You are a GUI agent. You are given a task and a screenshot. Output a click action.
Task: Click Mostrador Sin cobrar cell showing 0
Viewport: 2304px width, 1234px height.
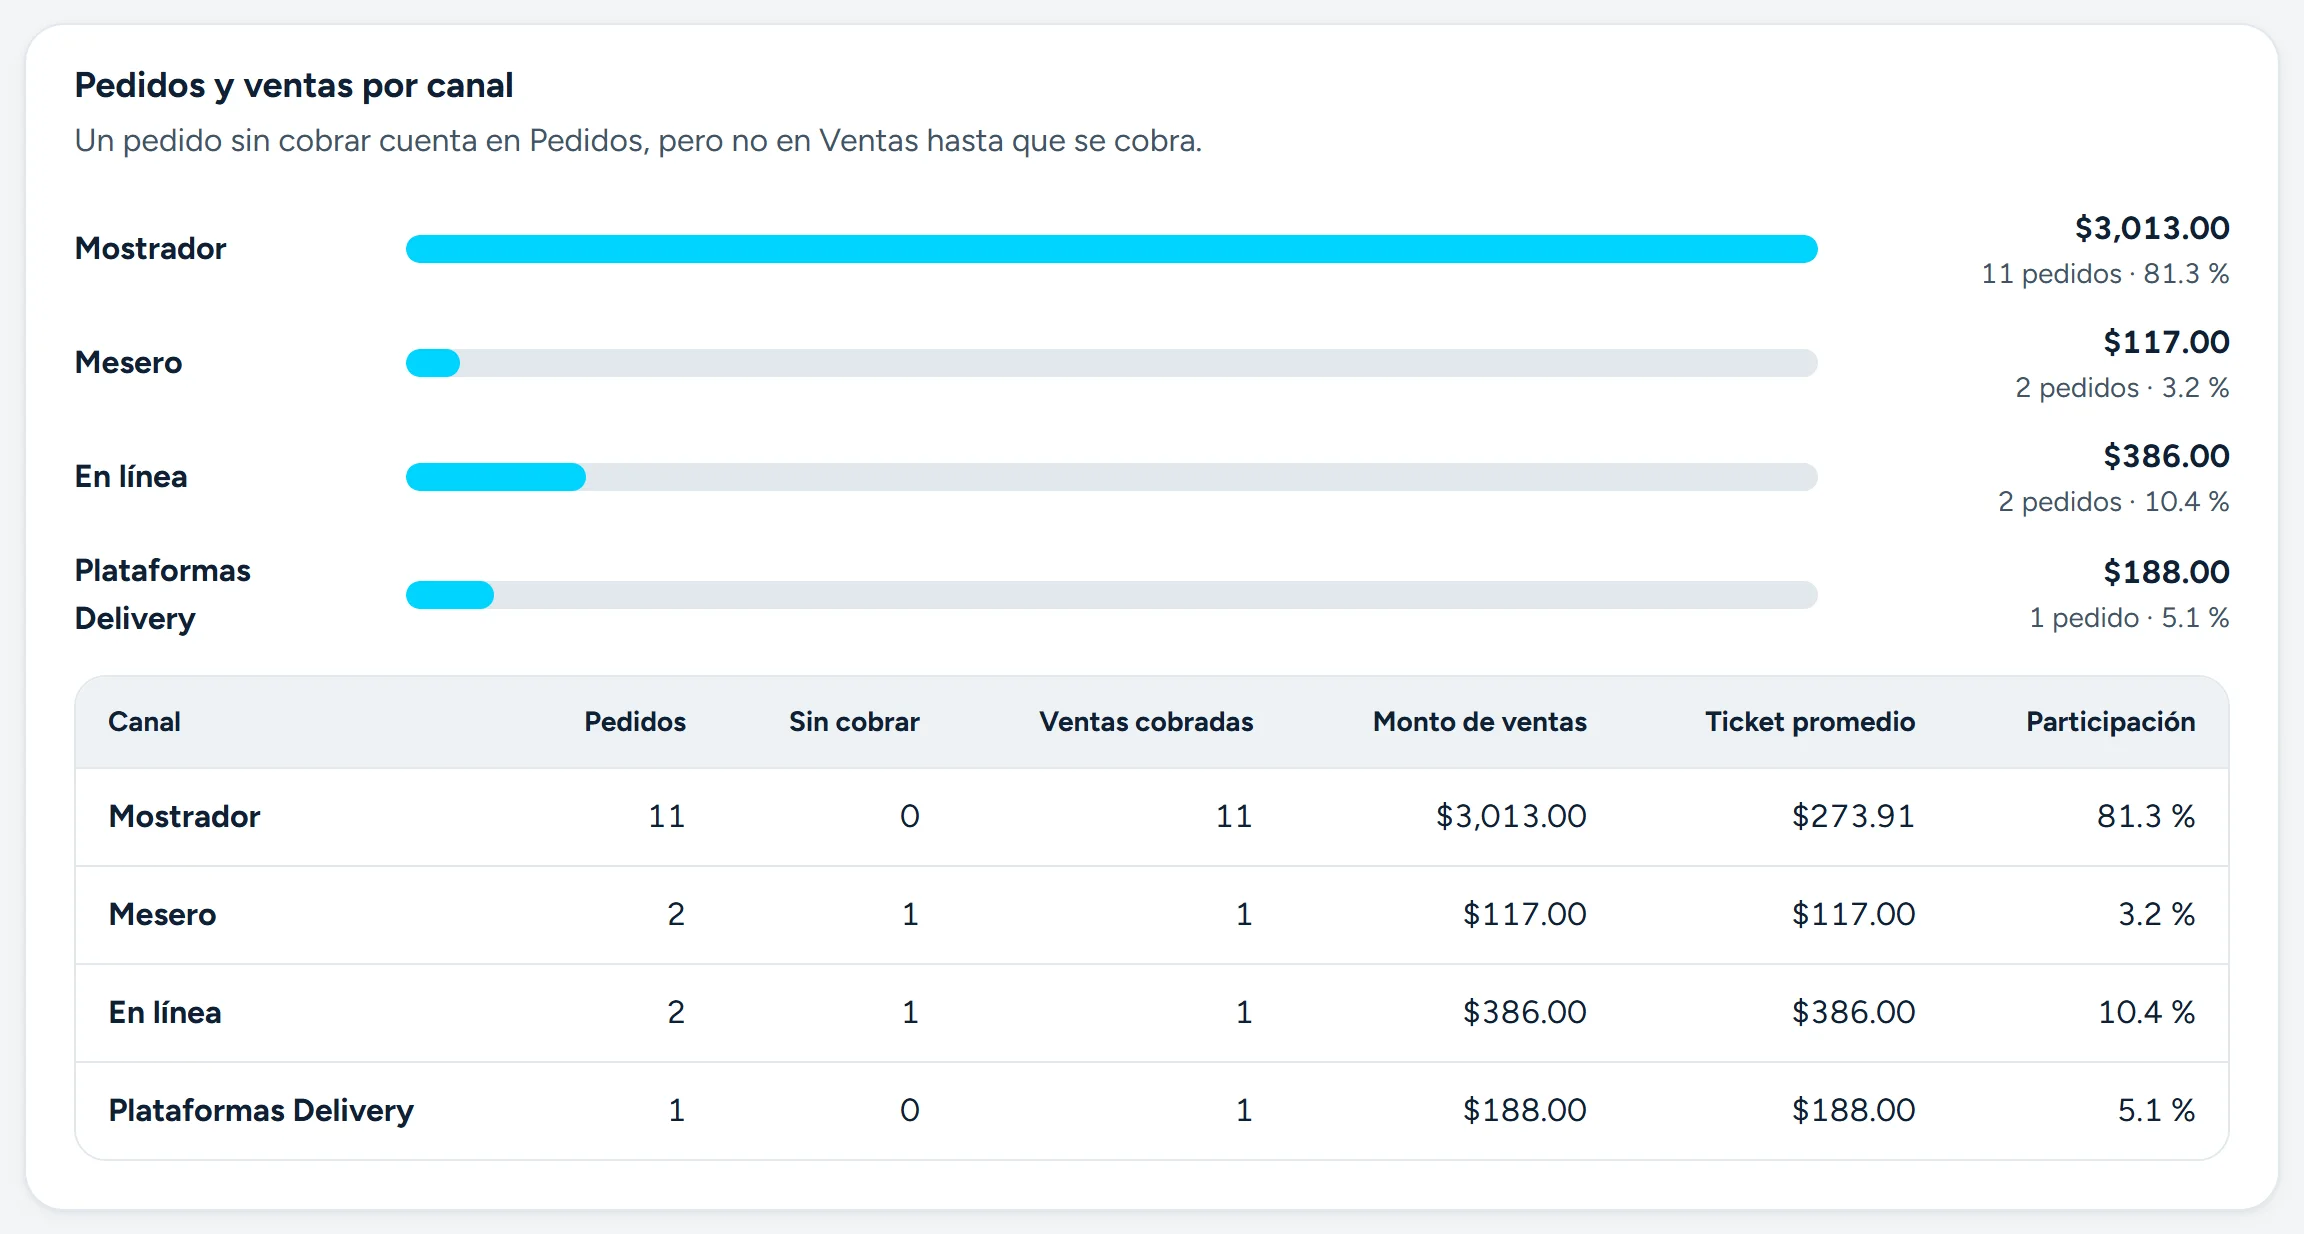(909, 817)
